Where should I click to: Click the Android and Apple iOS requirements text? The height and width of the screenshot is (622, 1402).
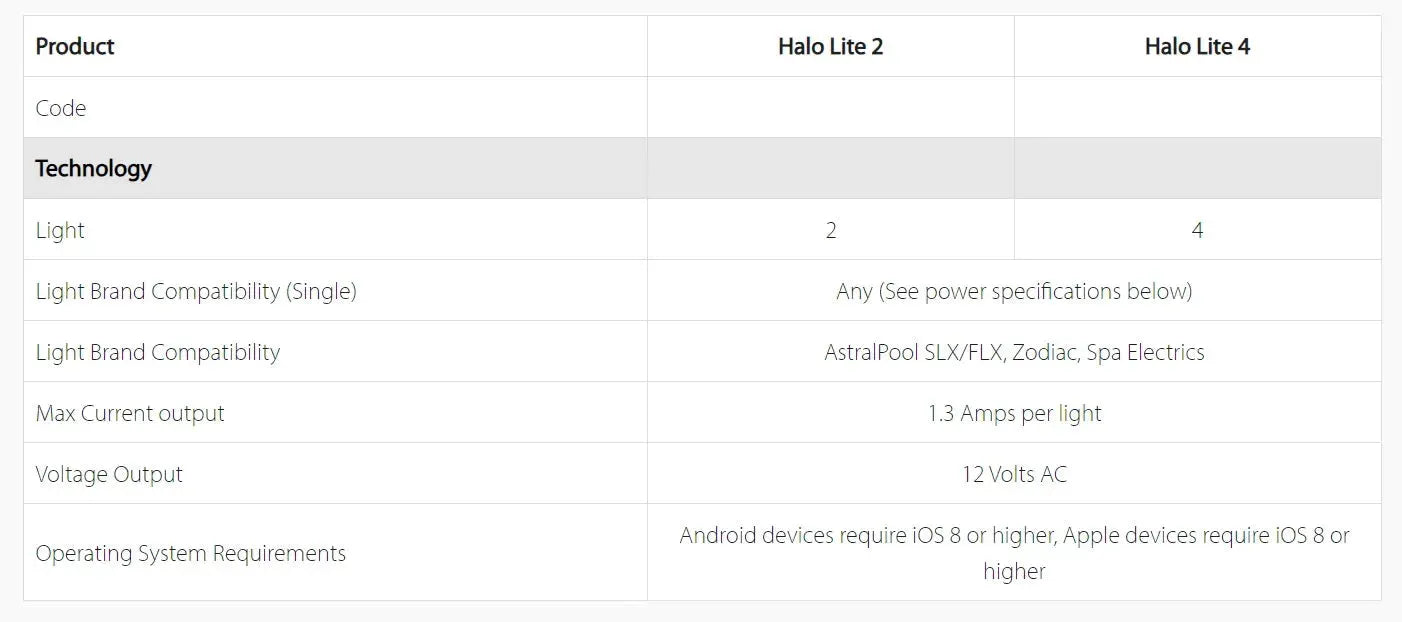pyautogui.click(x=1014, y=553)
